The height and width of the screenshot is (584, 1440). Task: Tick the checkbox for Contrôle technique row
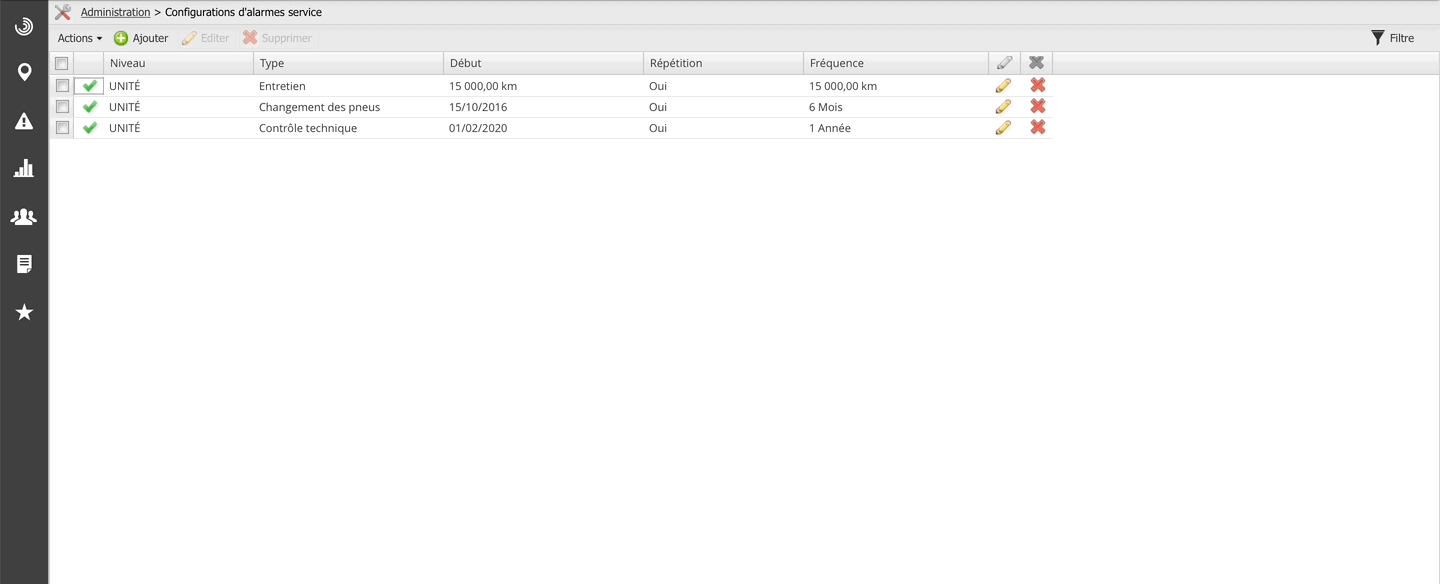(x=62, y=128)
